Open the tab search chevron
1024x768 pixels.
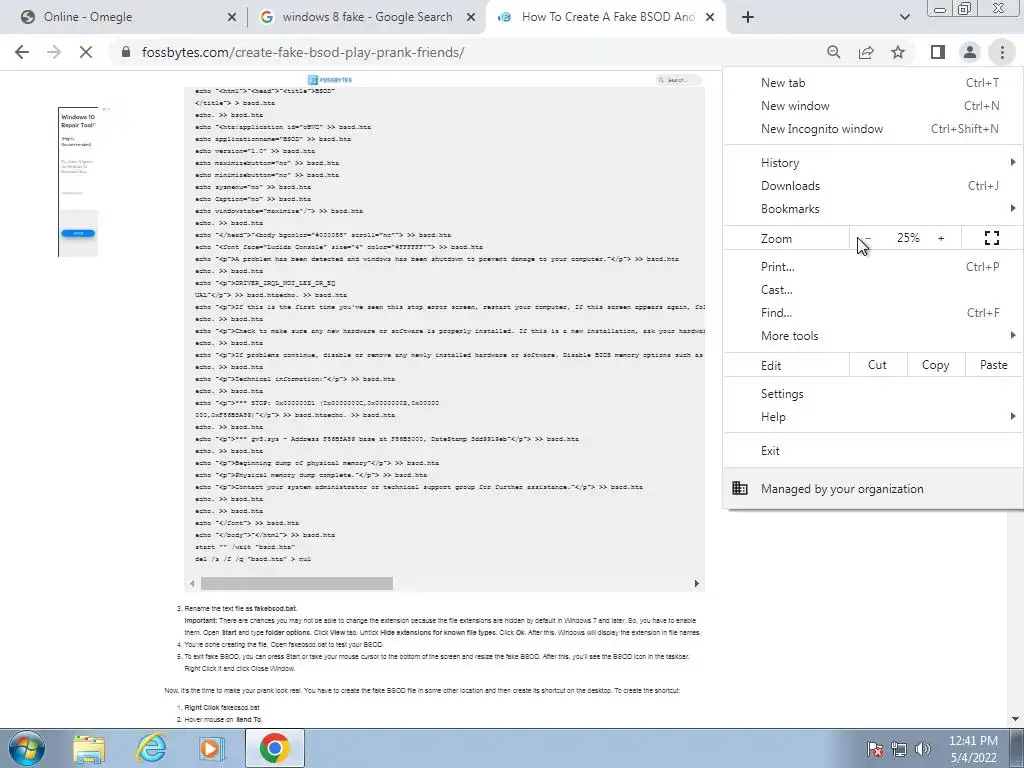pyautogui.click(x=904, y=17)
